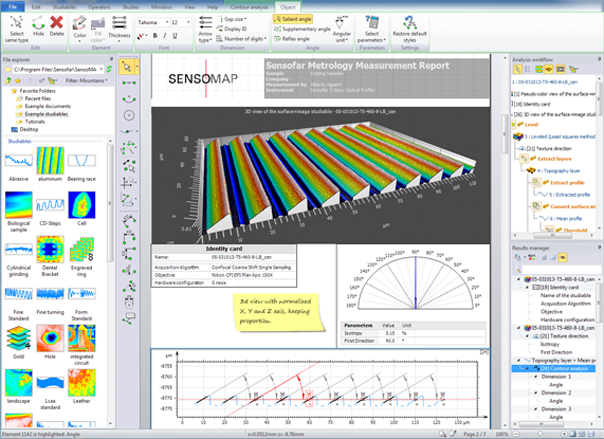The height and width of the screenshot is (439, 604).
Task: Click the zoom out minus icon in status bar
Action: pyautogui.click(x=516, y=434)
